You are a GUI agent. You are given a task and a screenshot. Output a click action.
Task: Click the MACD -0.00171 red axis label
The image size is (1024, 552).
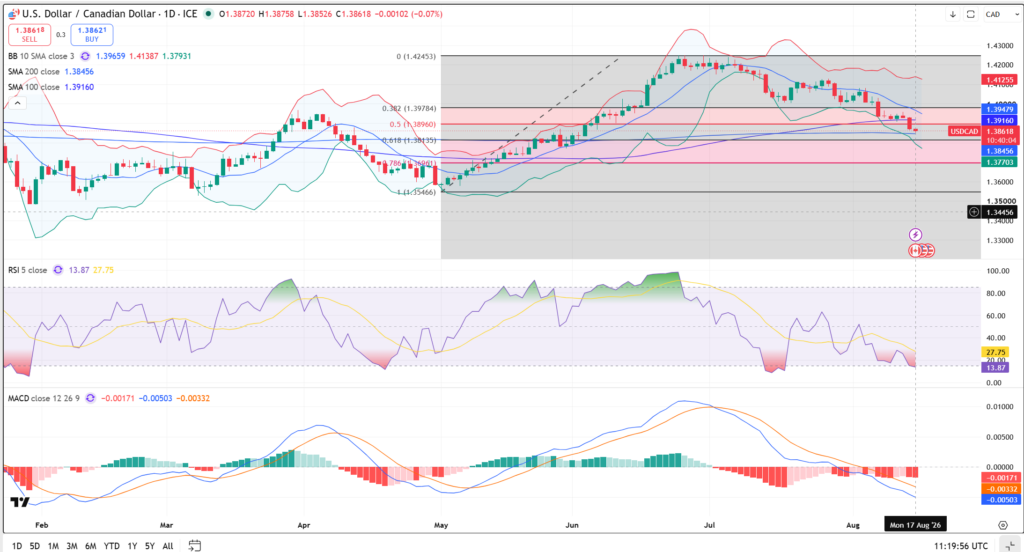(x=999, y=478)
